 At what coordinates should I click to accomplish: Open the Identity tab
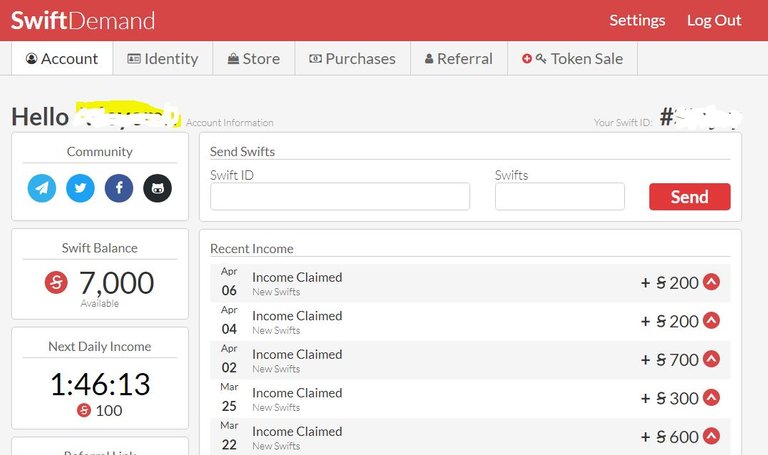pyautogui.click(x=163, y=58)
